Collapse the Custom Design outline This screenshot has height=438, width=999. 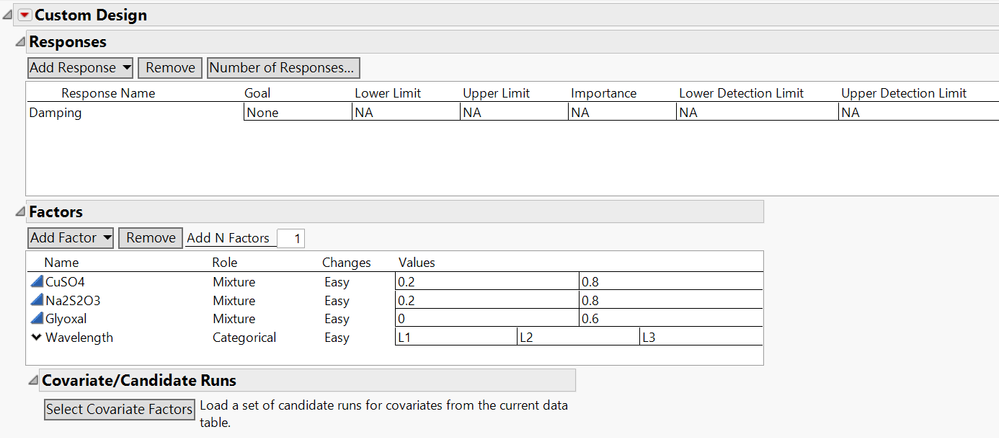point(7,15)
